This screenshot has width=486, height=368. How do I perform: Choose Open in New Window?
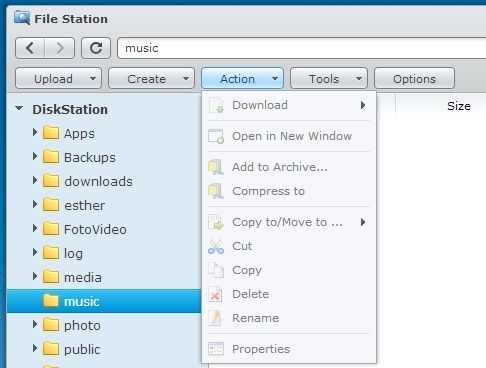click(x=289, y=136)
